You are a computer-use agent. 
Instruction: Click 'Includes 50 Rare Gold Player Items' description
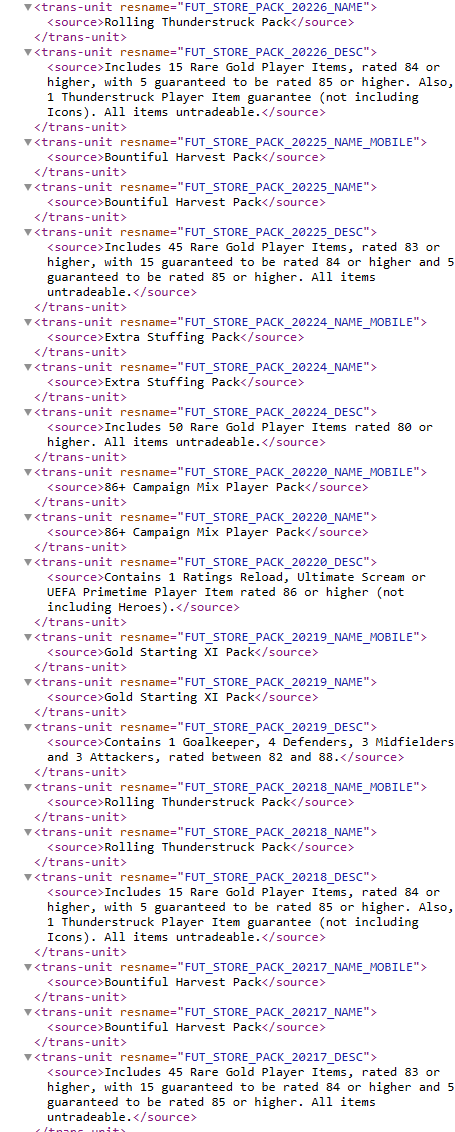(x=240, y=435)
